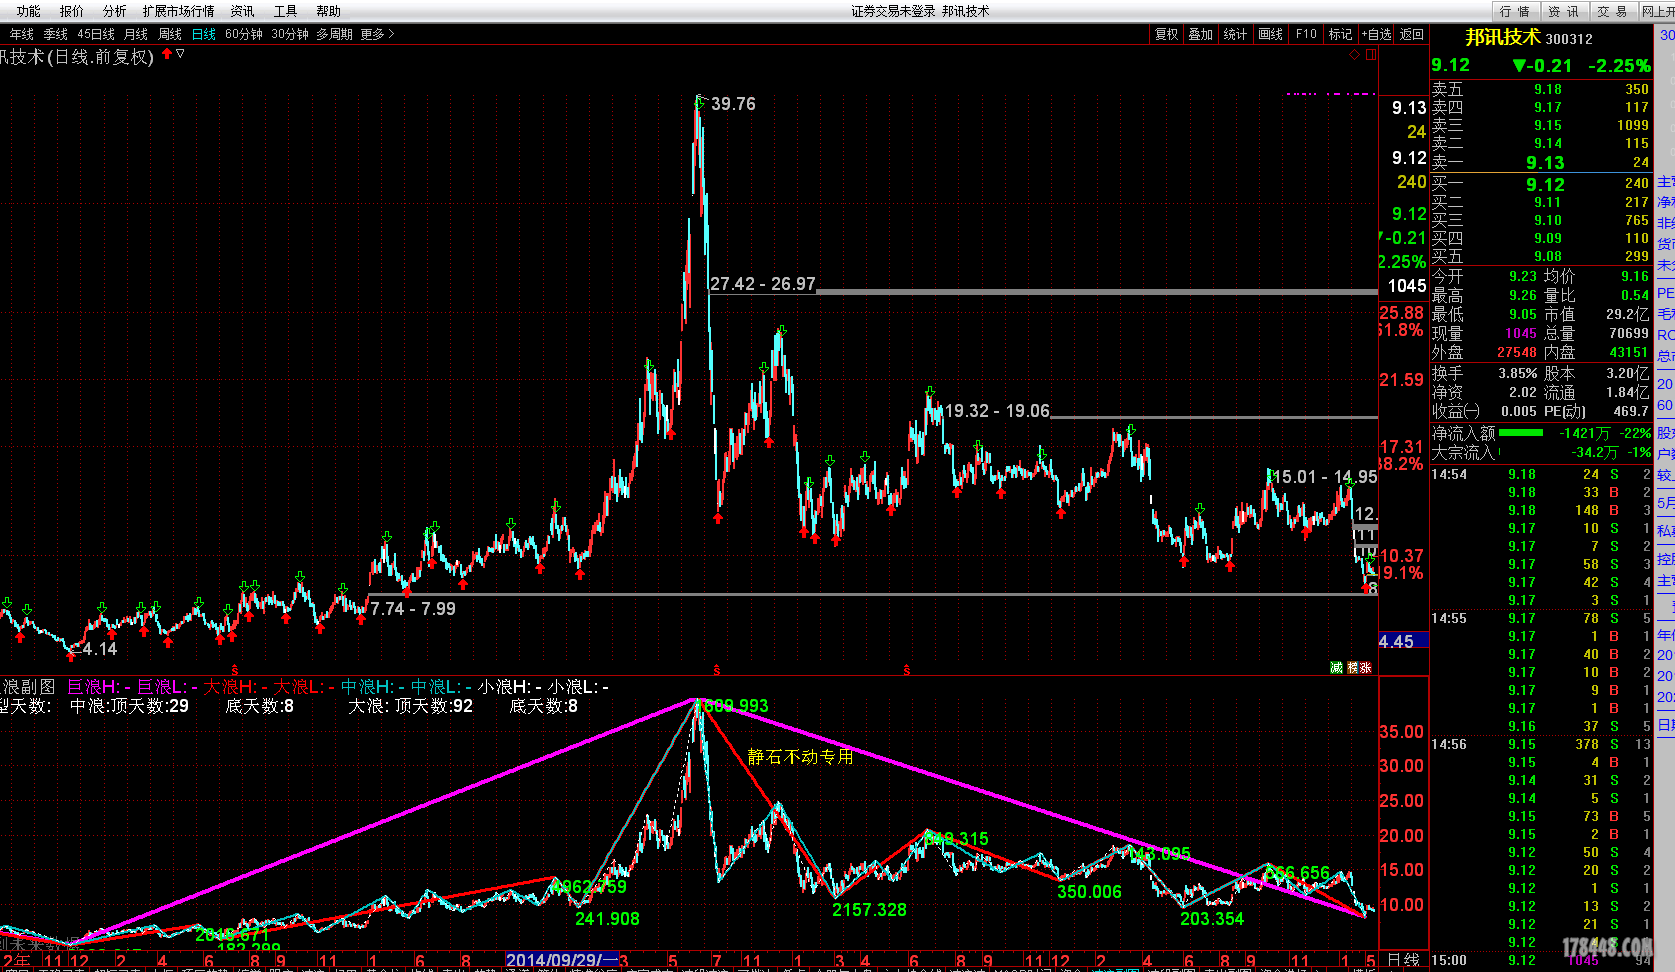The image size is (1675, 972).
Task: Switch chart period to 30分钟
Action: (x=290, y=34)
